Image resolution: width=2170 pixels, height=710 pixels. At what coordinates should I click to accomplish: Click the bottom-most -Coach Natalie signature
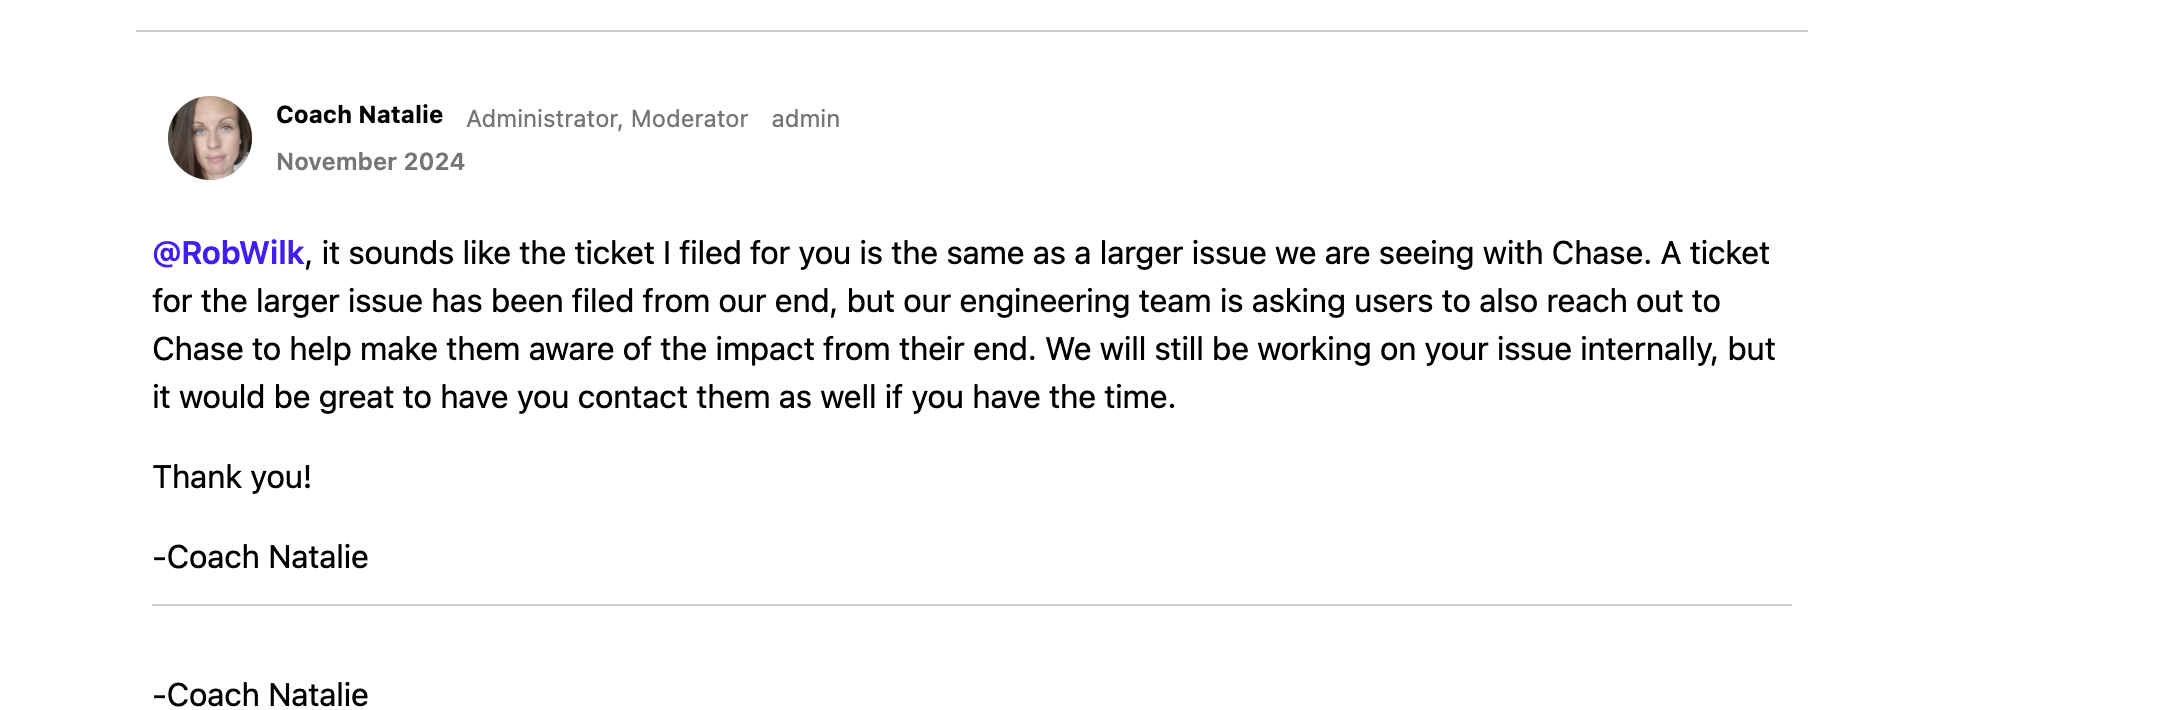(x=260, y=695)
